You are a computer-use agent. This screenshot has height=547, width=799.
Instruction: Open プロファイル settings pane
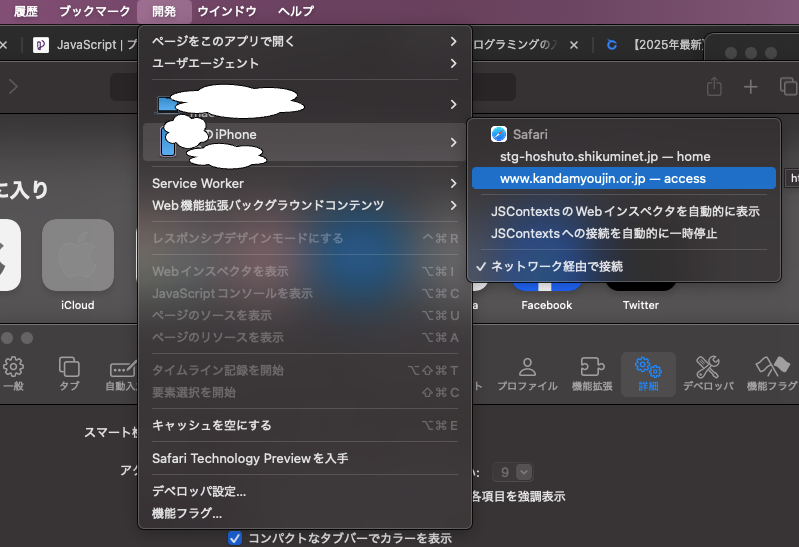point(527,374)
